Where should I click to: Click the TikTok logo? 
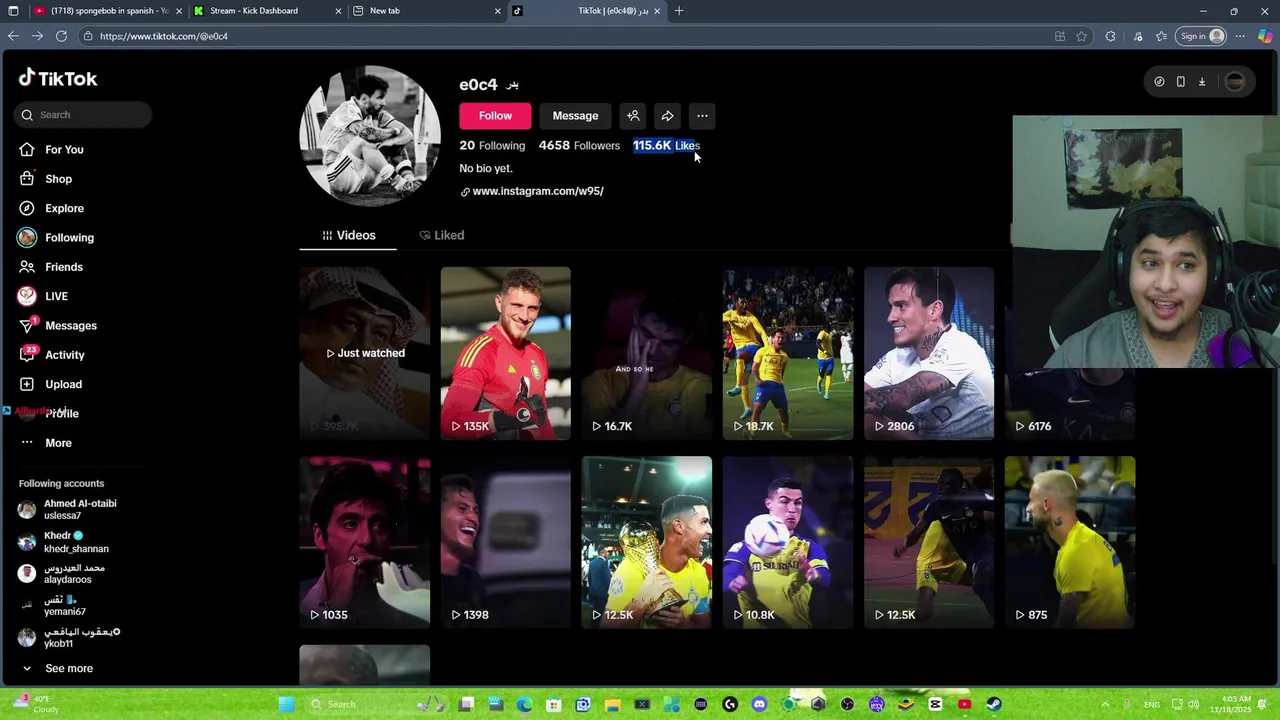(57, 78)
